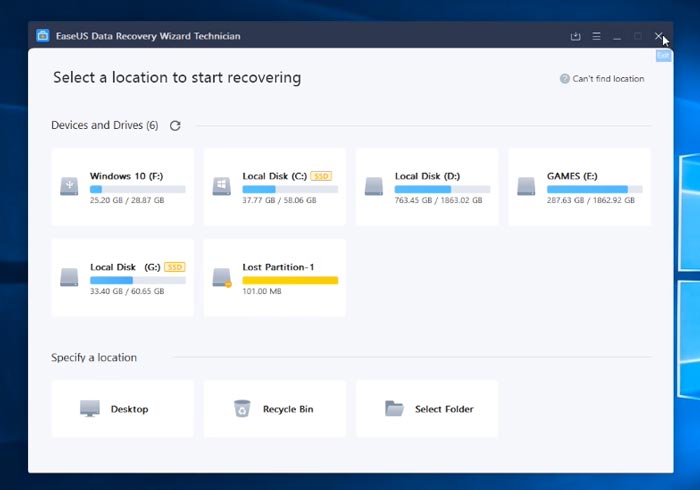The width and height of the screenshot is (700, 490).
Task: Click the usage bar of Local Disk (C:)
Action: [x=290, y=189]
